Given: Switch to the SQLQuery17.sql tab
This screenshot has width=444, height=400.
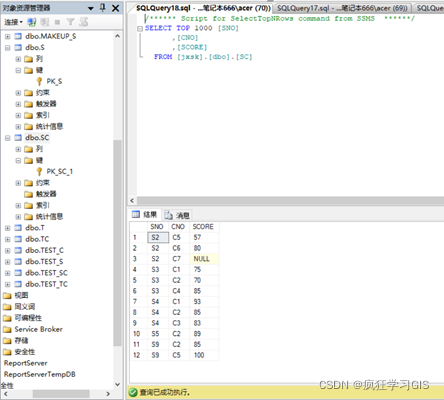Looking at the screenshot, I should pos(342,8).
